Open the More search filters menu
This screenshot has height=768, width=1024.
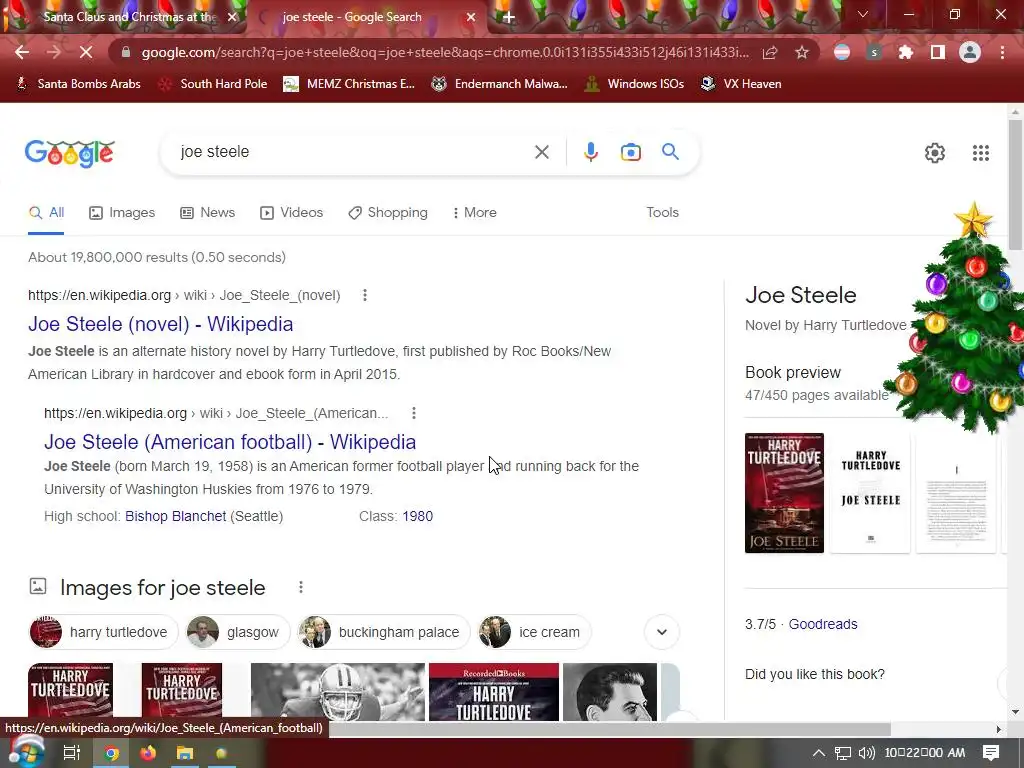point(474,212)
